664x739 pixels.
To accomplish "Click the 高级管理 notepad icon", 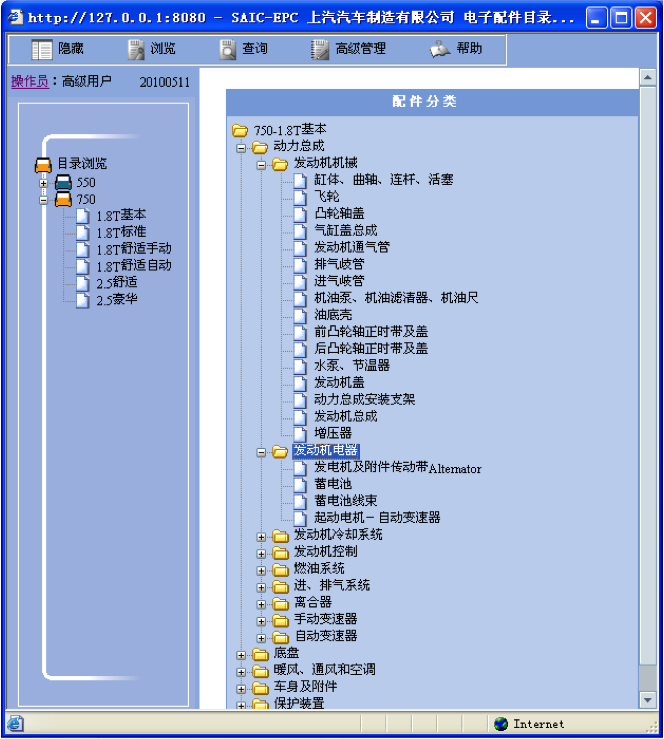I will click(320, 49).
